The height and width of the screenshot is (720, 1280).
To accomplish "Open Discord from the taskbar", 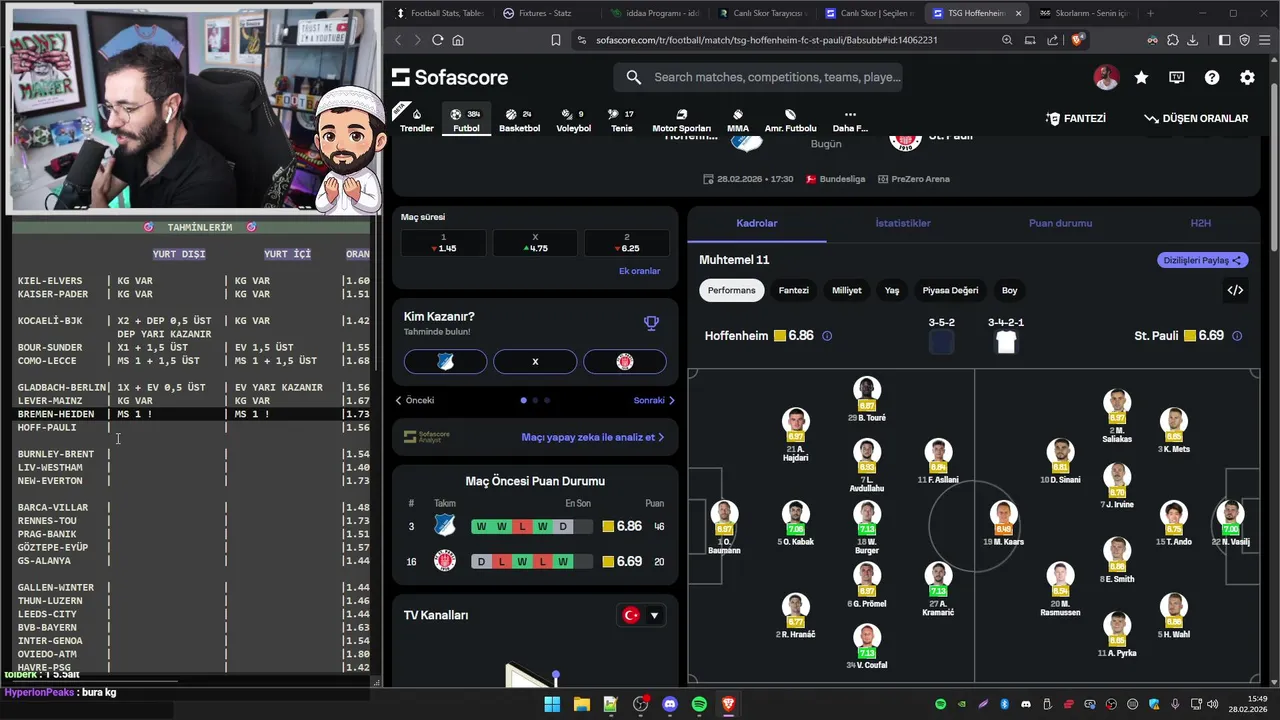I will (x=670, y=704).
